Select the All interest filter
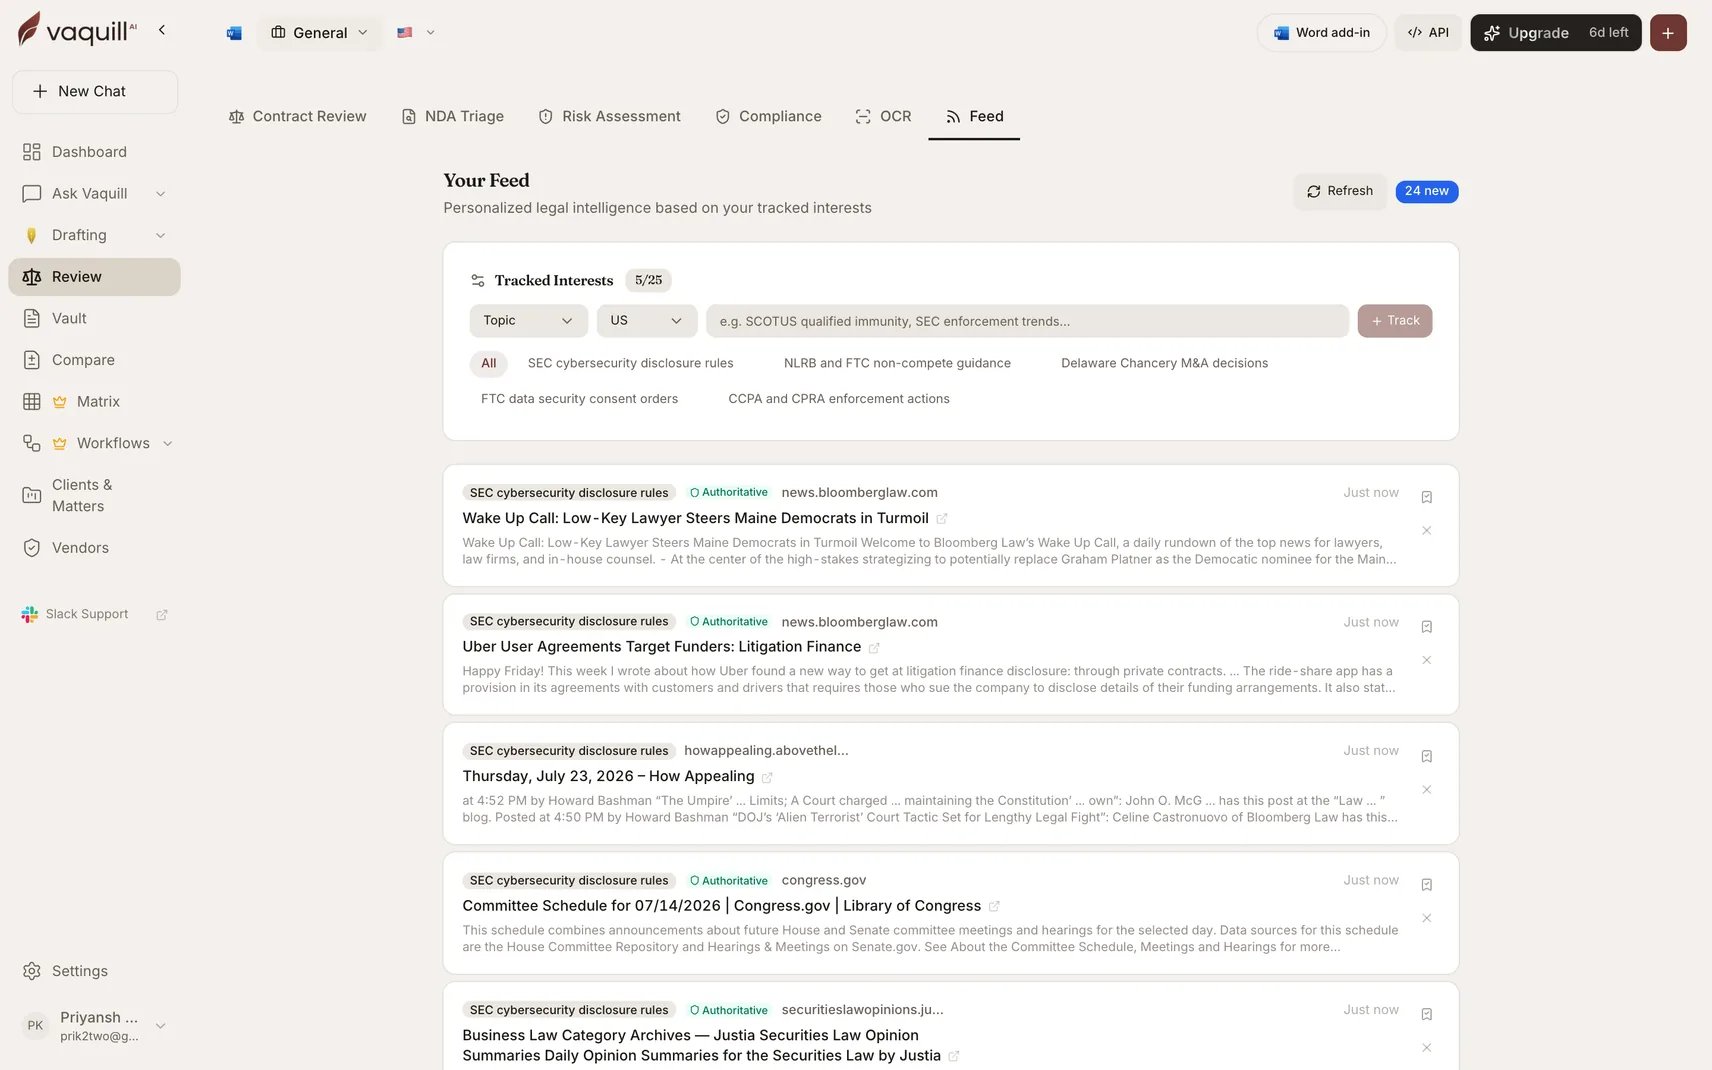 click(x=488, y=363)
